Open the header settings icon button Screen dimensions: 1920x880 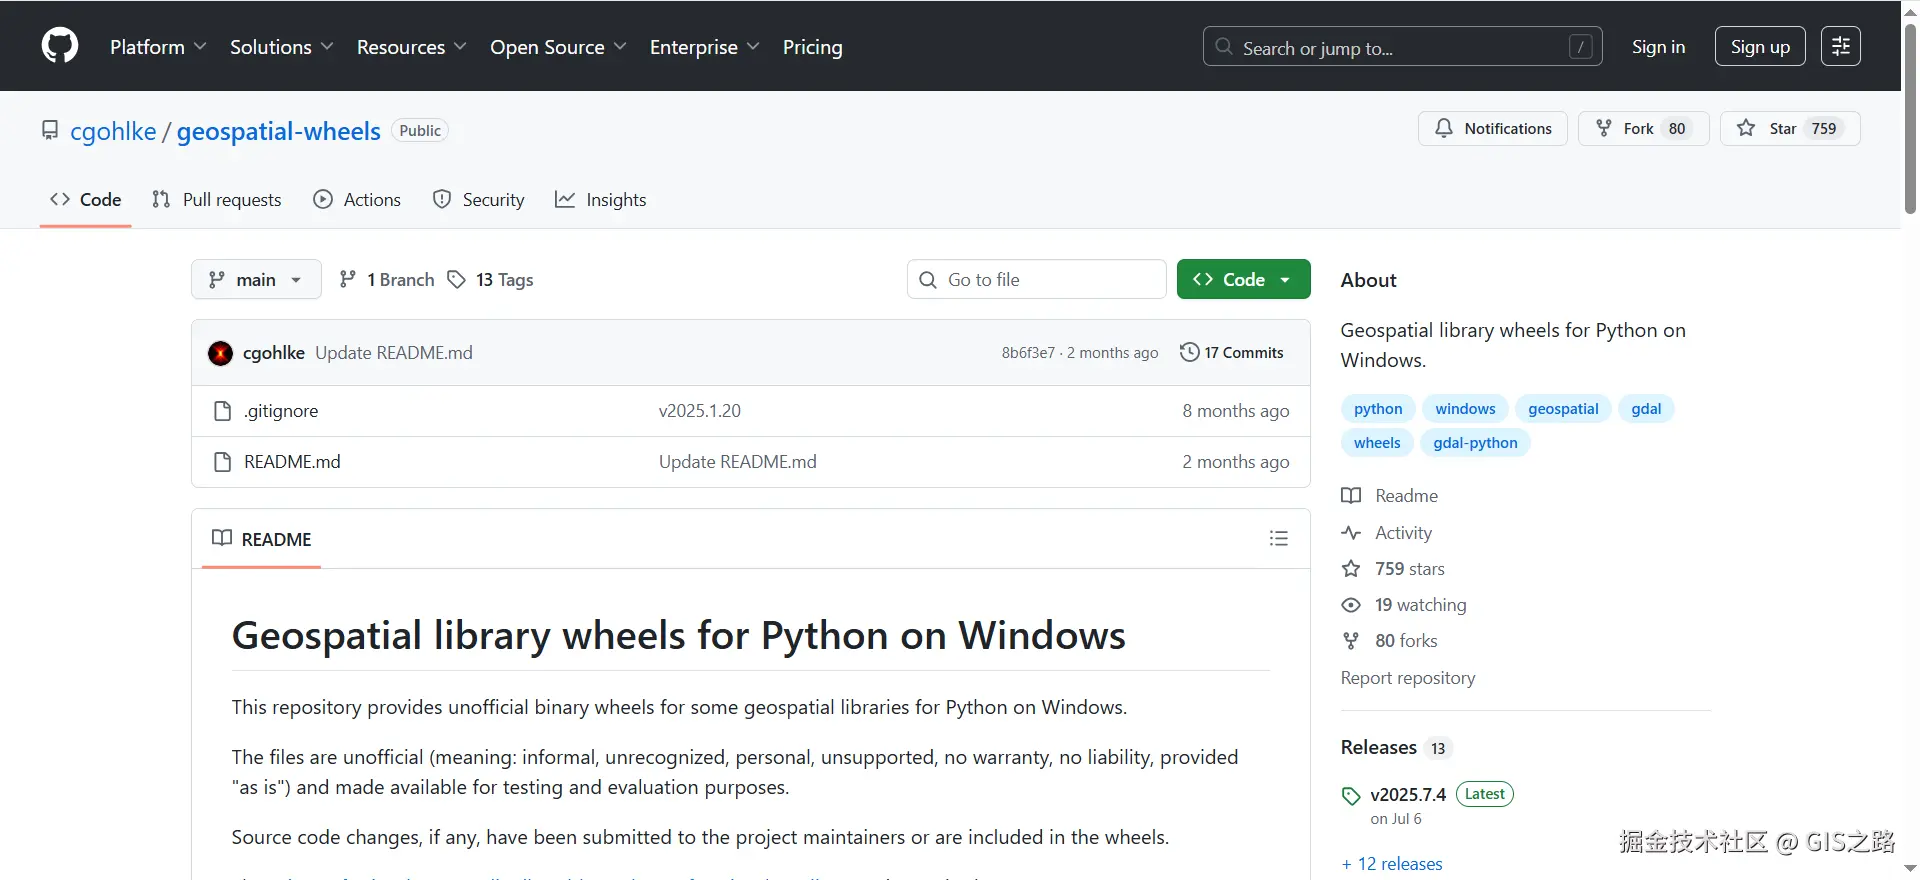1840,46
